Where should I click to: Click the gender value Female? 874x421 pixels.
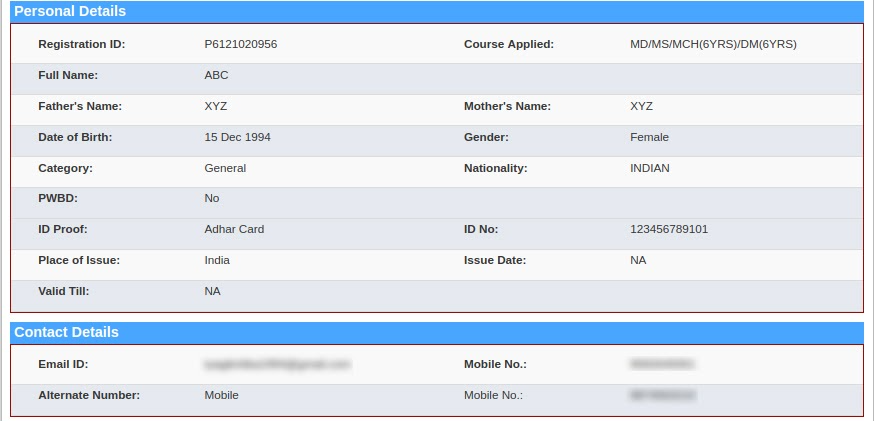[649, 137]
